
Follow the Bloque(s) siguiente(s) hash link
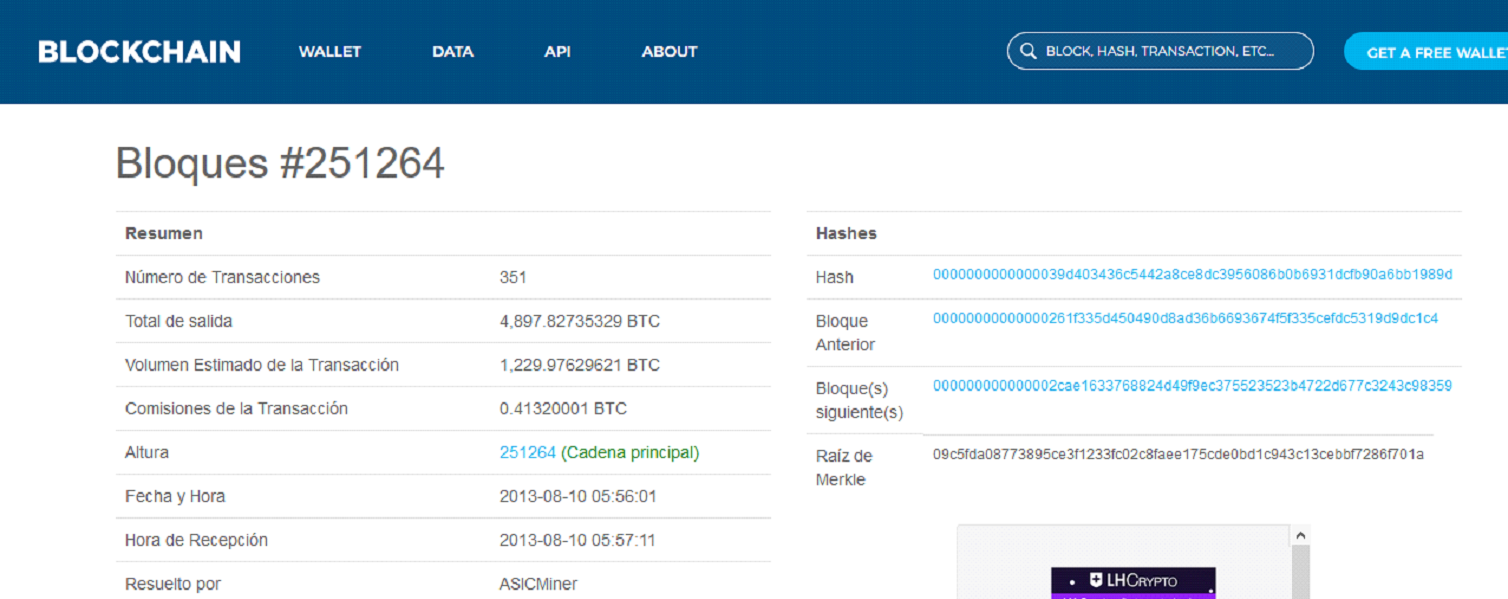(1191, 386)
